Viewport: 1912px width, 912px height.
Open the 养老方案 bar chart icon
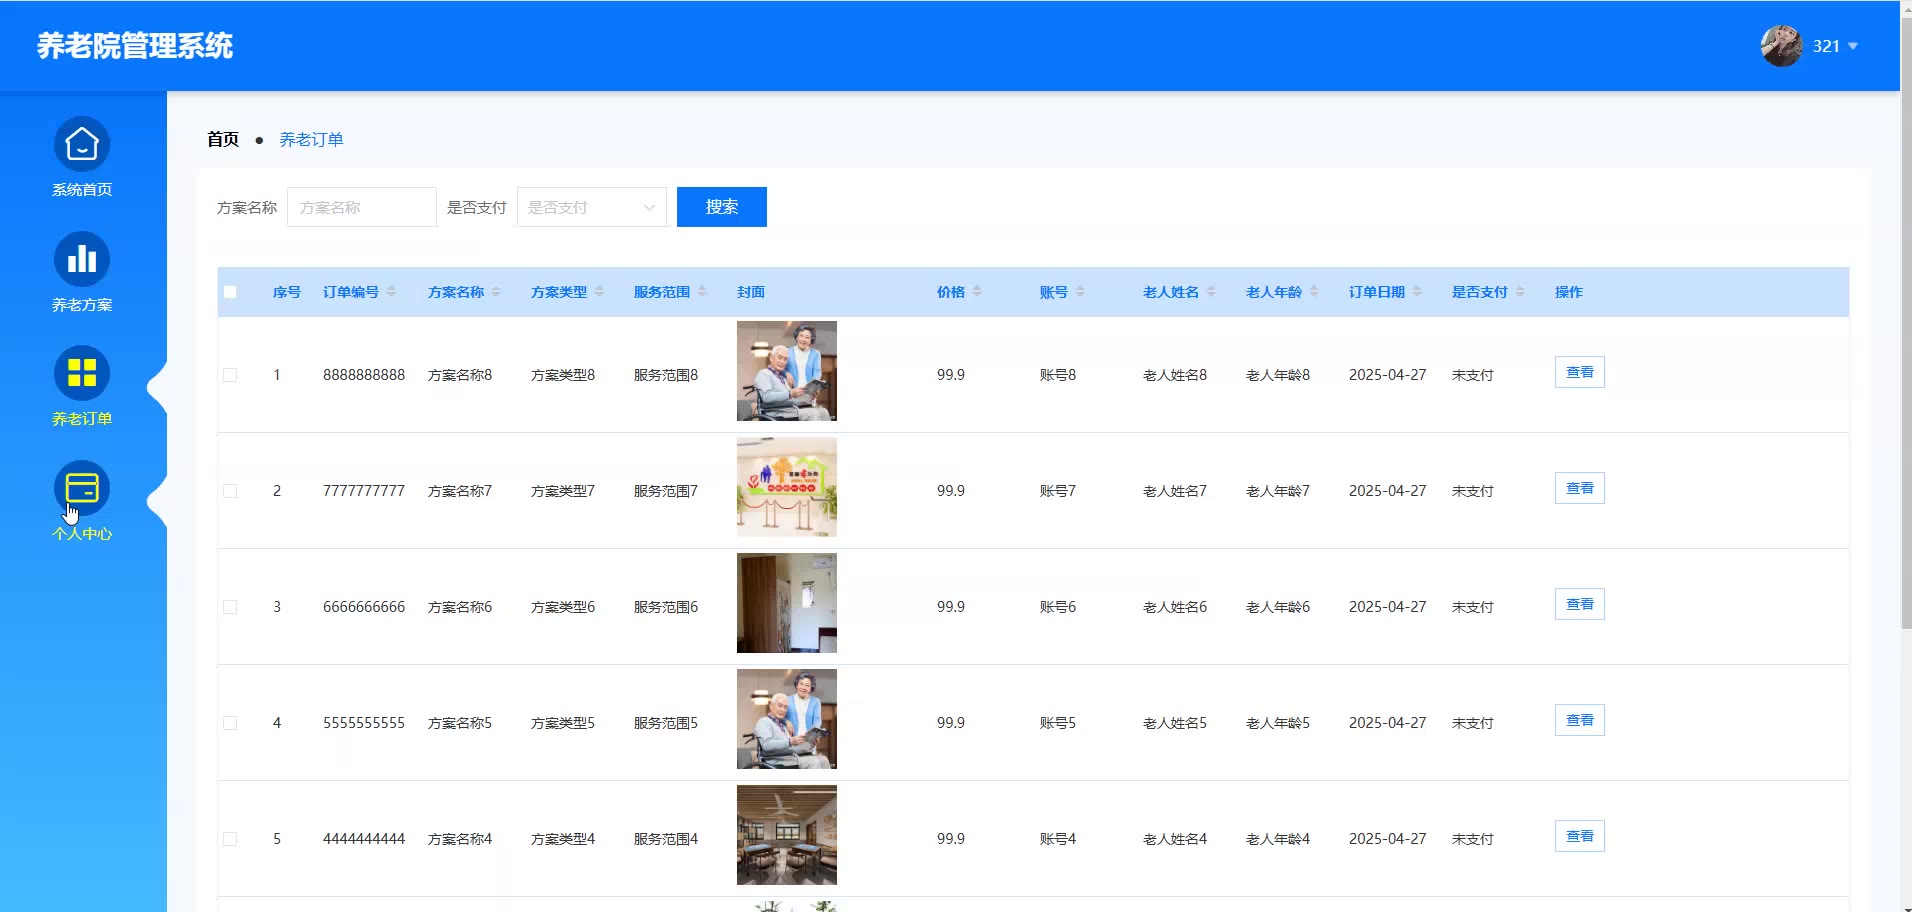pos(82,260)
